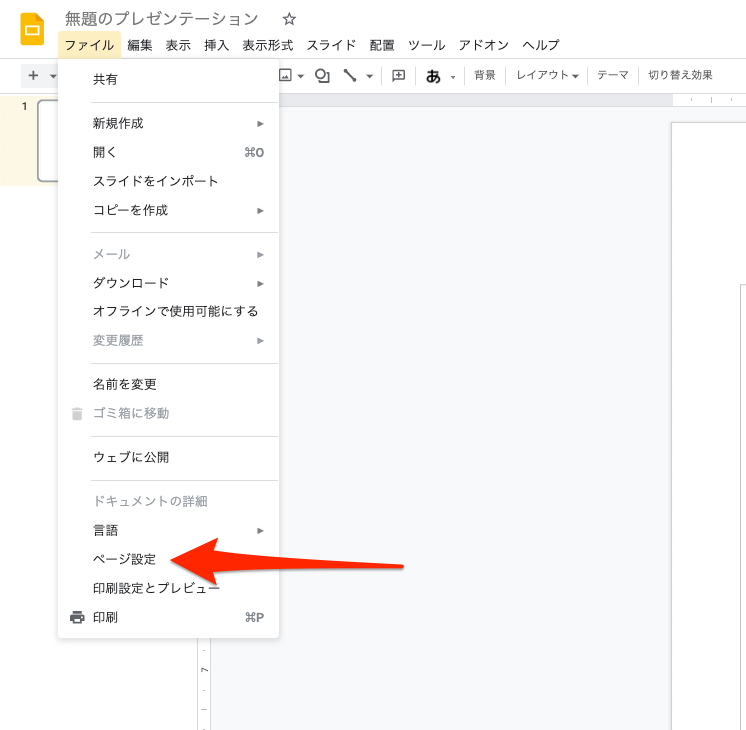The image size is (746, 730).
Task: Choose 印刷設定とプレビュー menu item
Action: pos(168,589)
